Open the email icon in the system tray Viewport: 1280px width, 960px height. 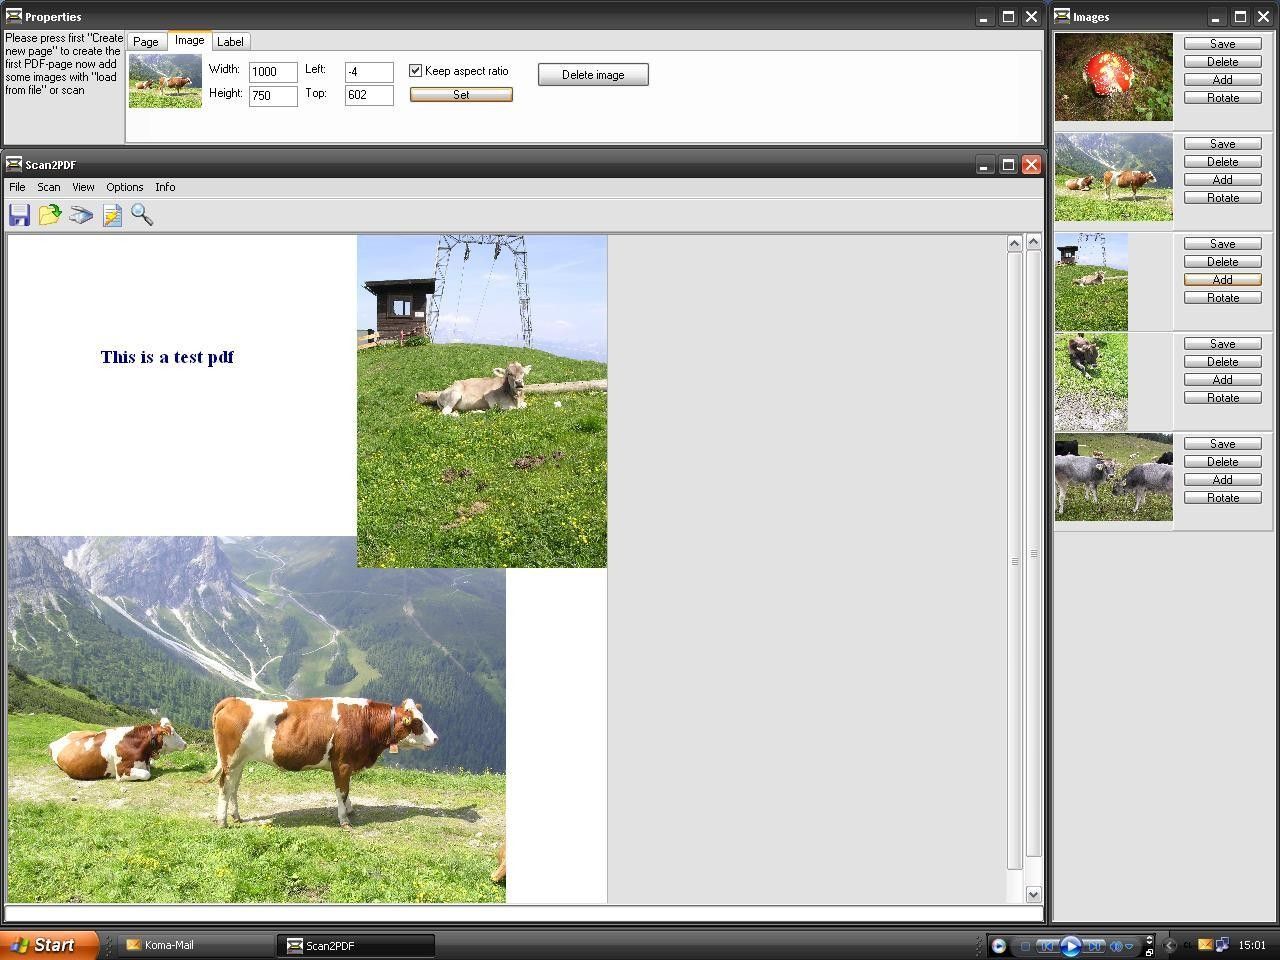click(x=1205, y=945)
